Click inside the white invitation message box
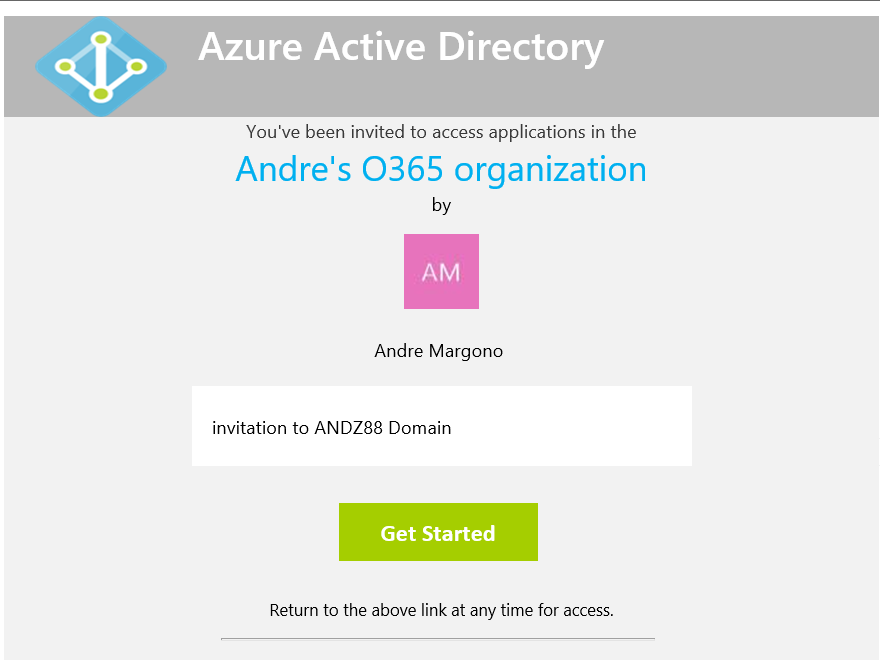The height and width of the screenshot is (660, 880). pos(441,426)
